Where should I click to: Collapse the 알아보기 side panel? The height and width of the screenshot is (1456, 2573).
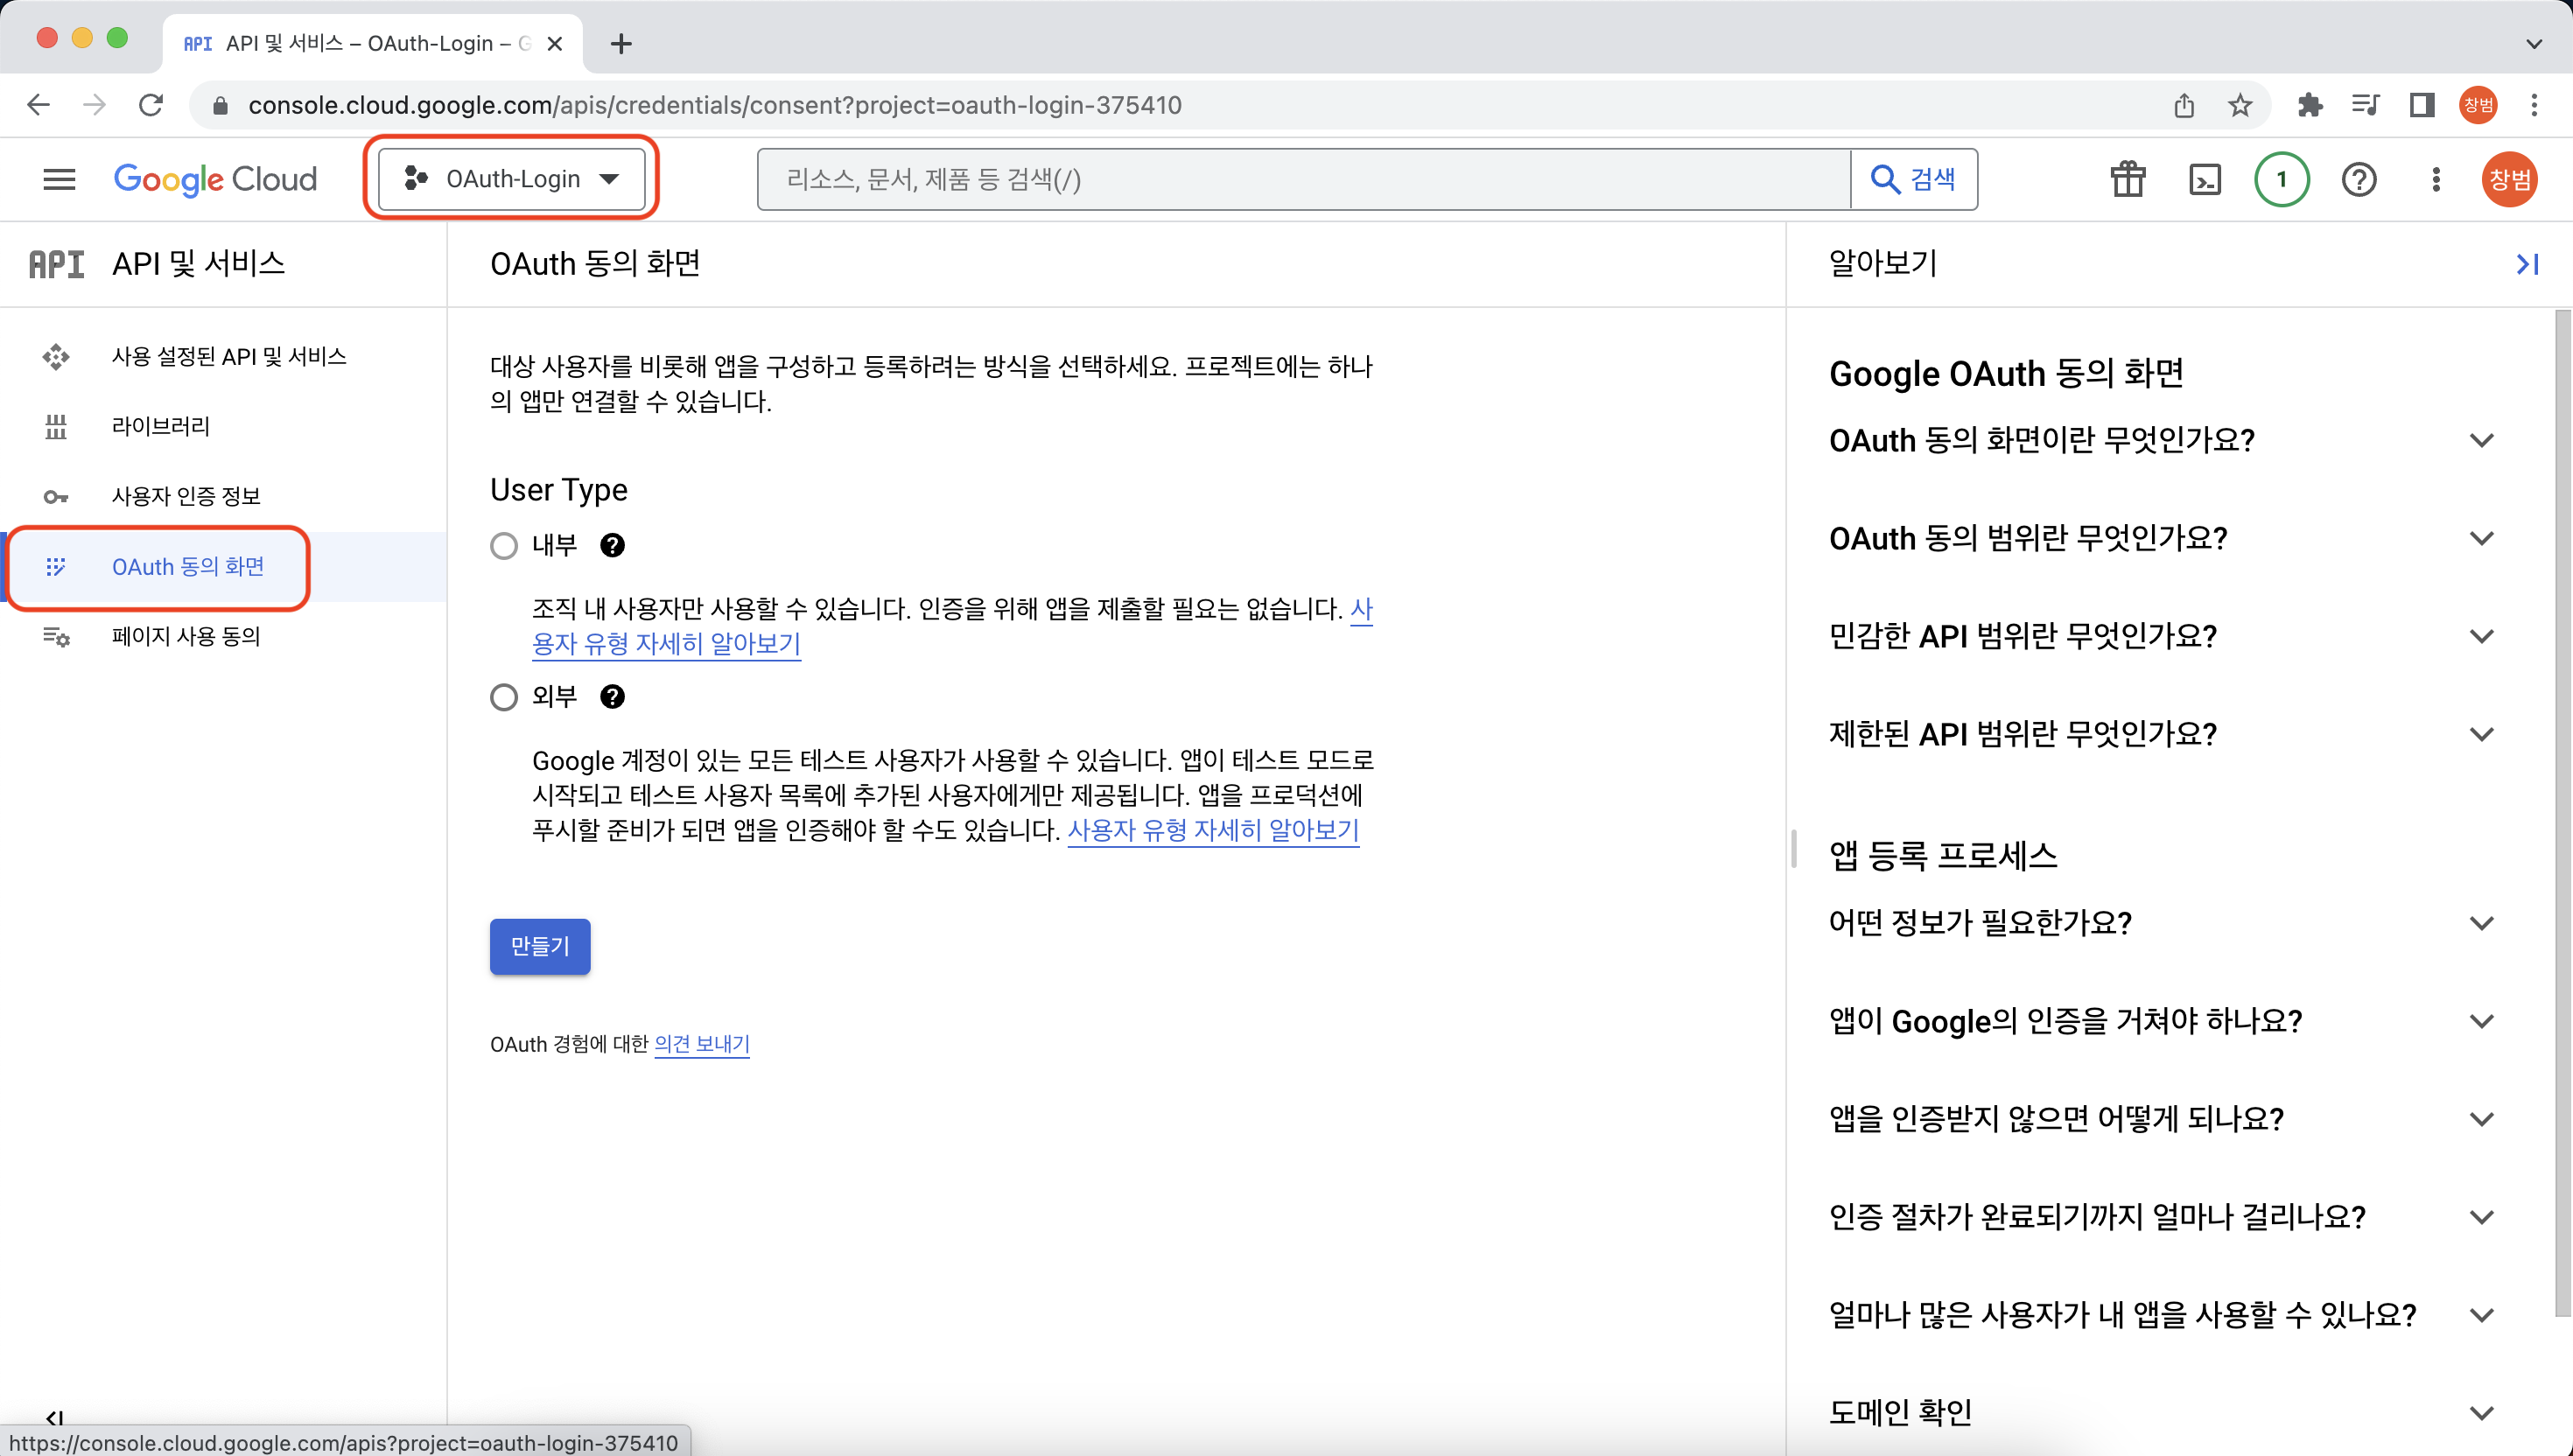[x=2526, y=264]
